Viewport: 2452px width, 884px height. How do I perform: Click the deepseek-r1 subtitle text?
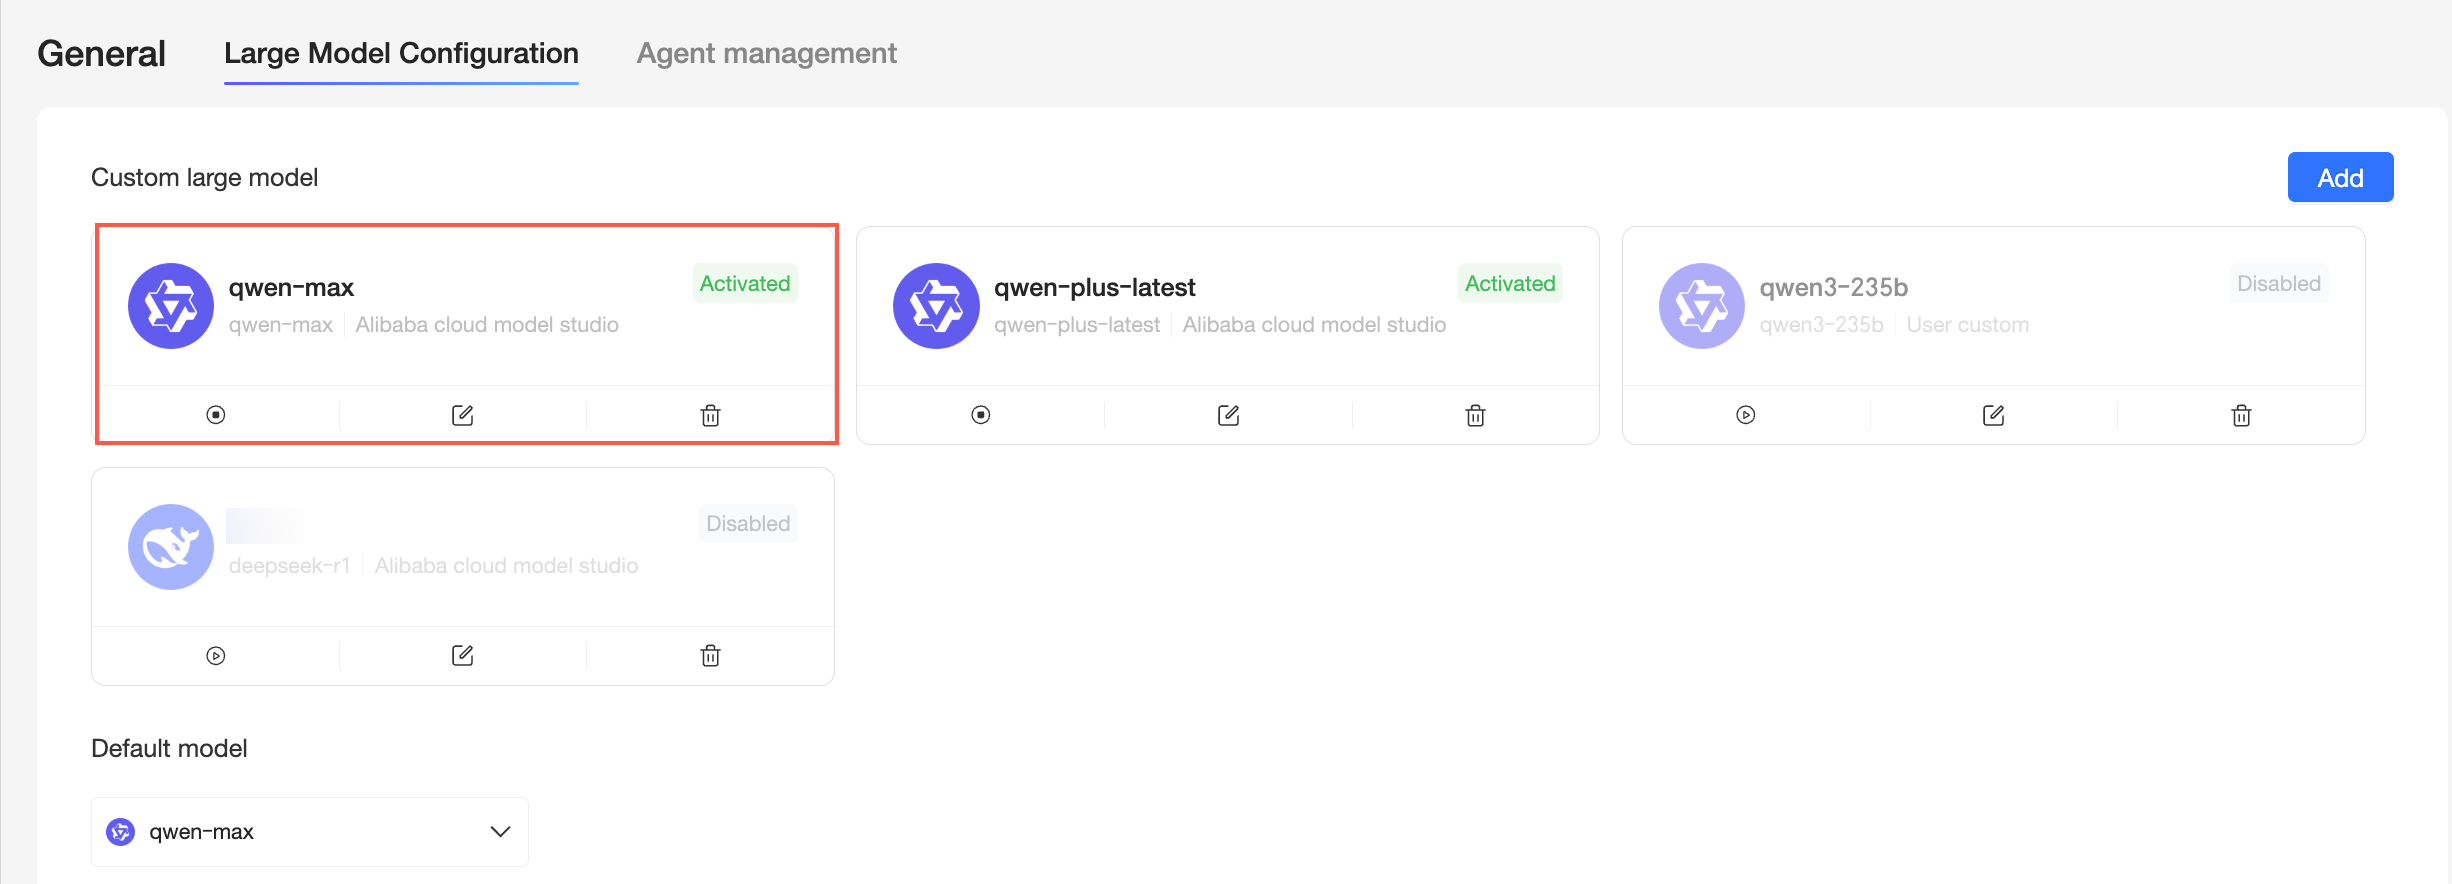[290, 566]
